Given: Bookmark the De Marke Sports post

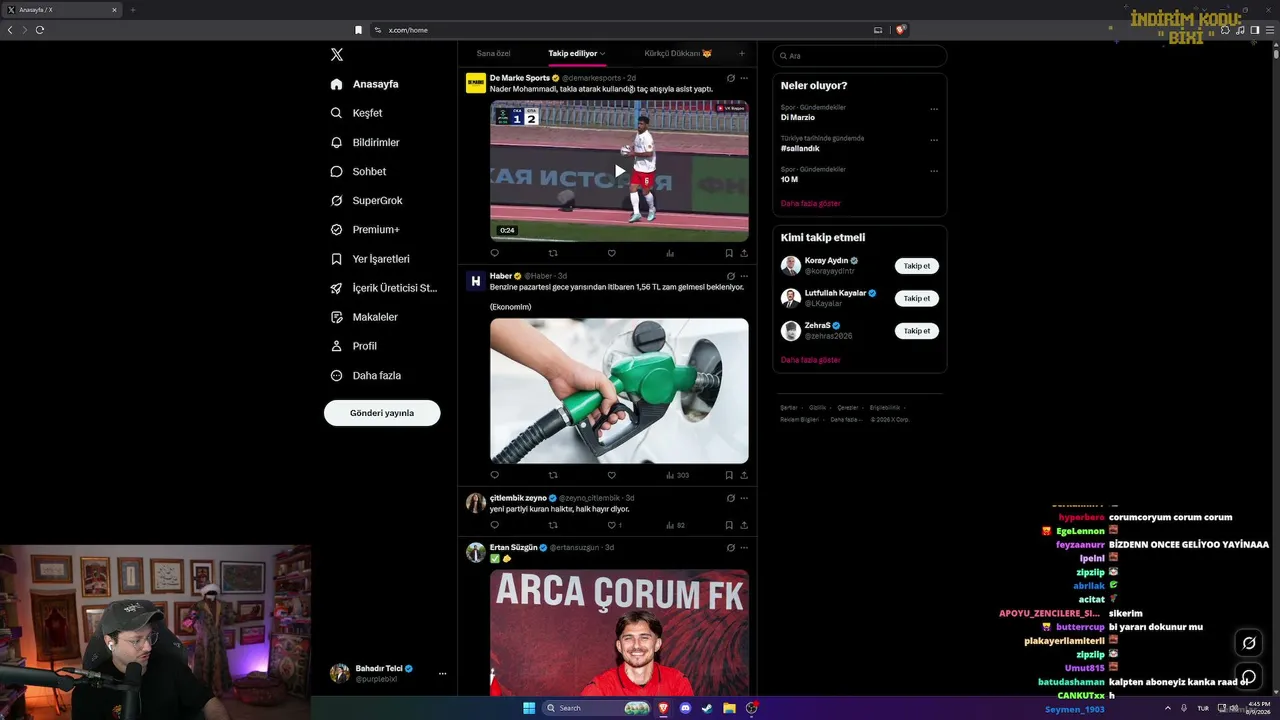Looking at the screenshot, I should pos(729,254).
